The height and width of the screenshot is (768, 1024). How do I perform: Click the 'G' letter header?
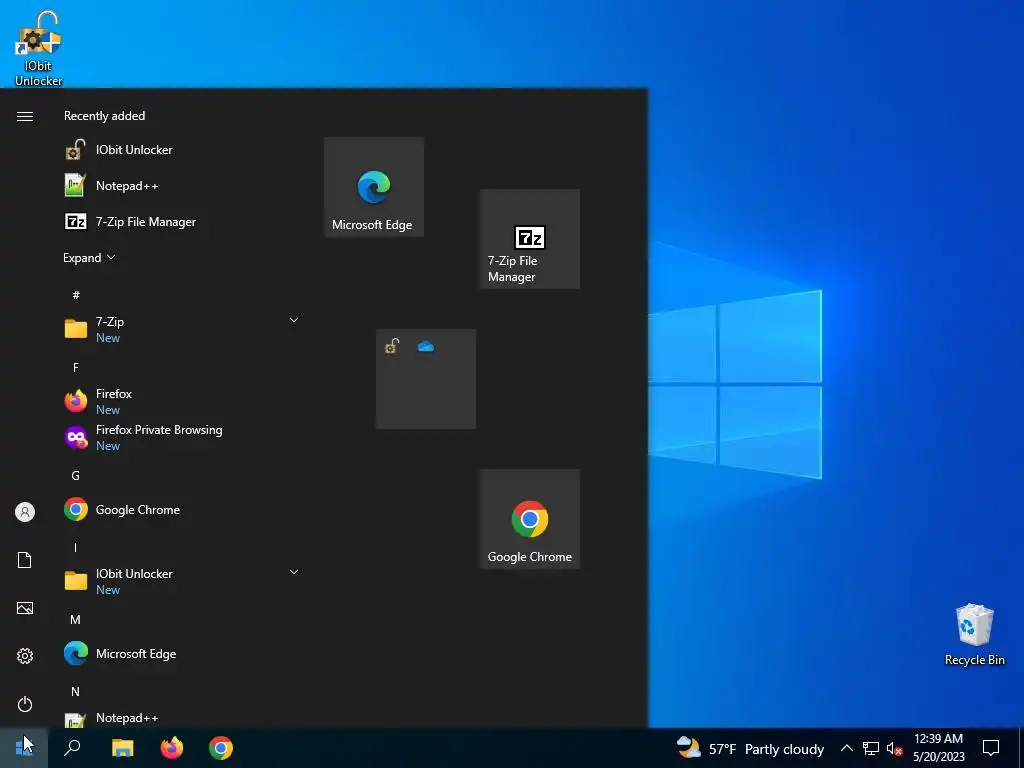pos(76,475)
